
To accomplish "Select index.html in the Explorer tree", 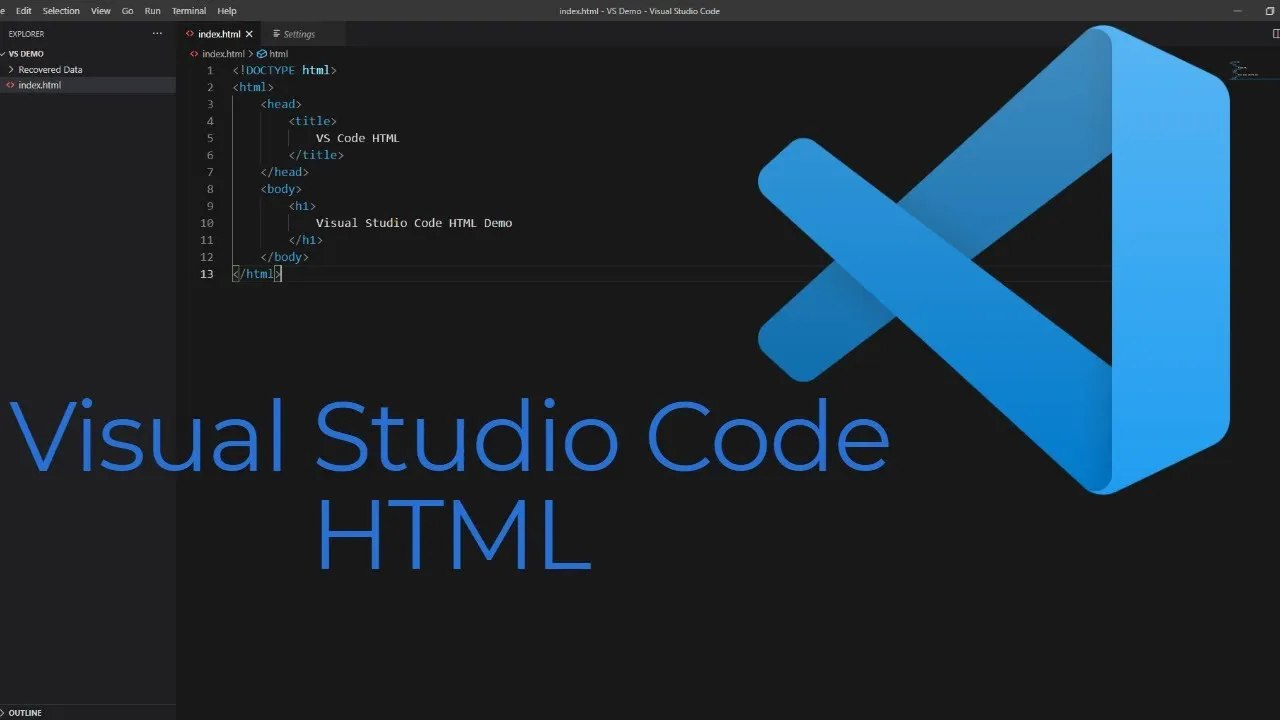I will (38, 84).
